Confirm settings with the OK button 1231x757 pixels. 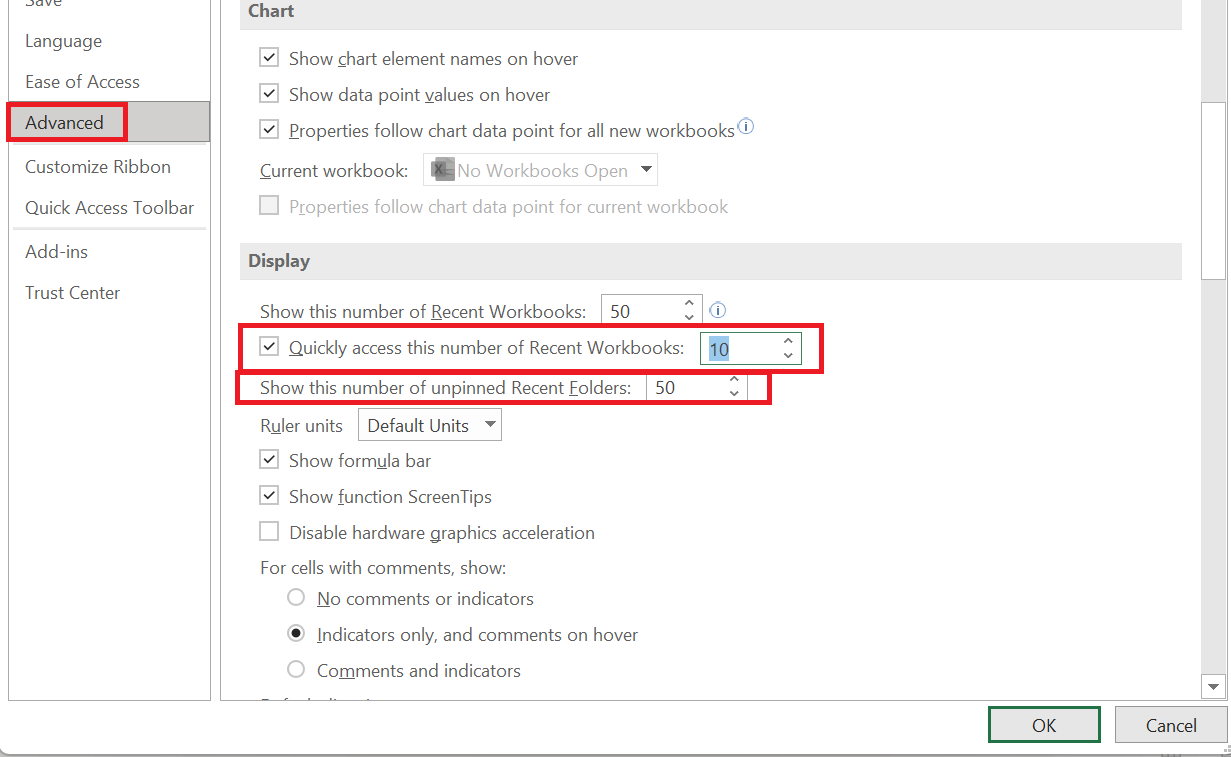[1043, 724]
